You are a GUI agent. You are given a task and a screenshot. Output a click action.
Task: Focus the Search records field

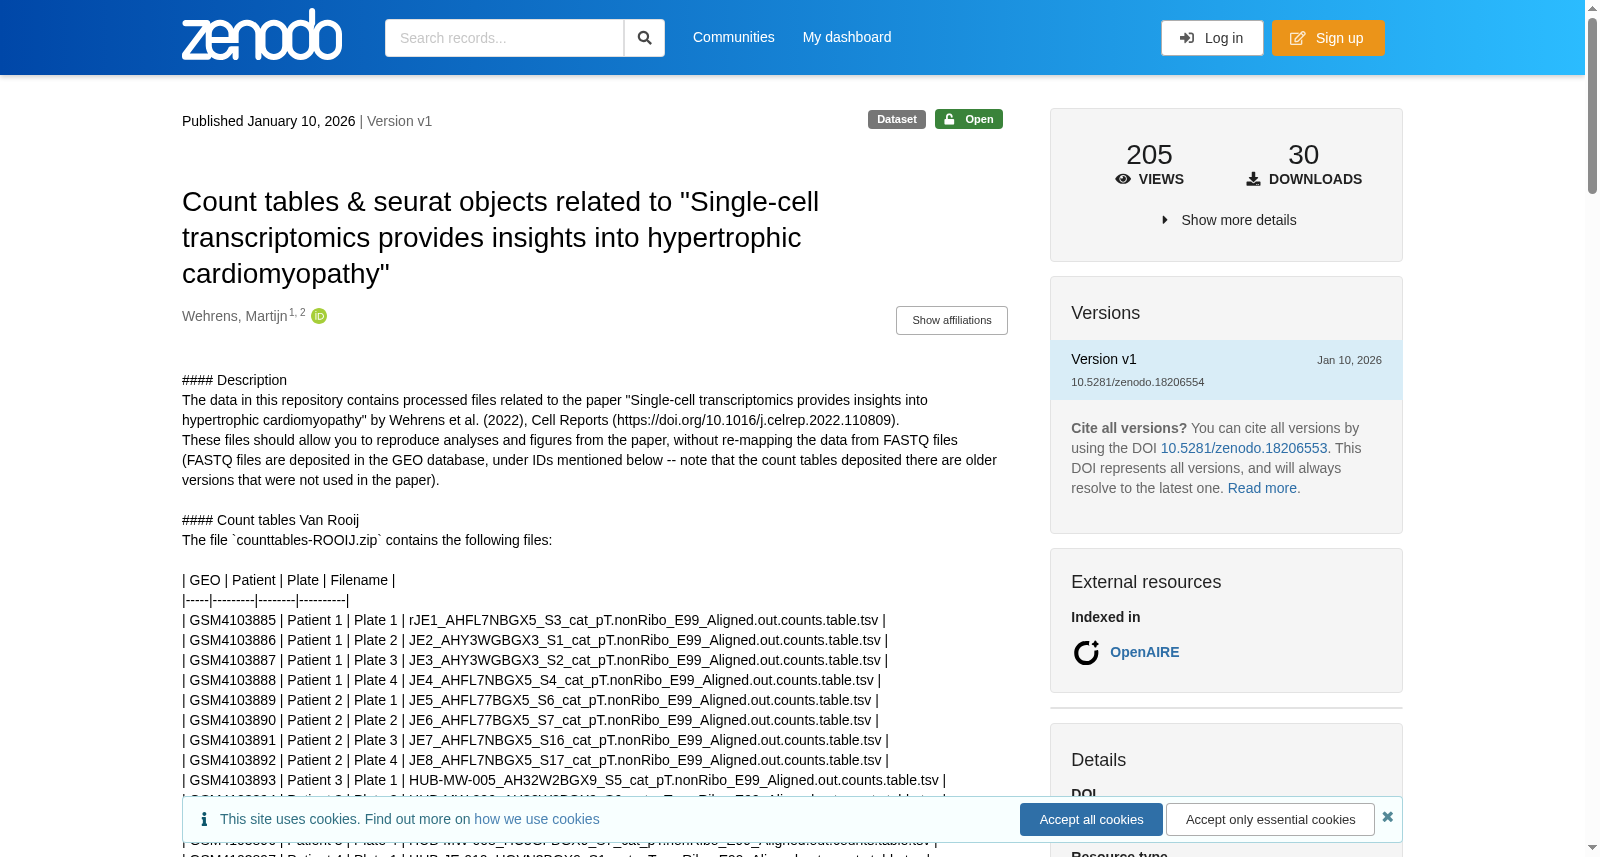504,38
